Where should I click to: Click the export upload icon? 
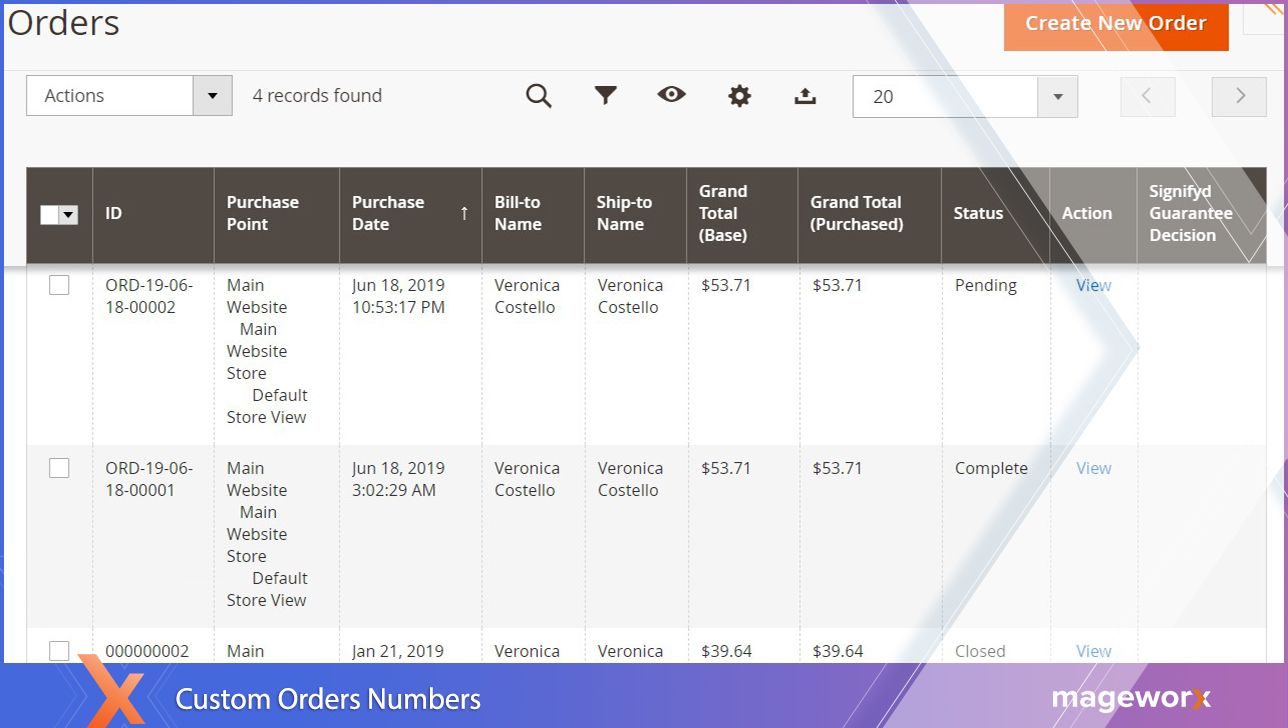point(805,96)
